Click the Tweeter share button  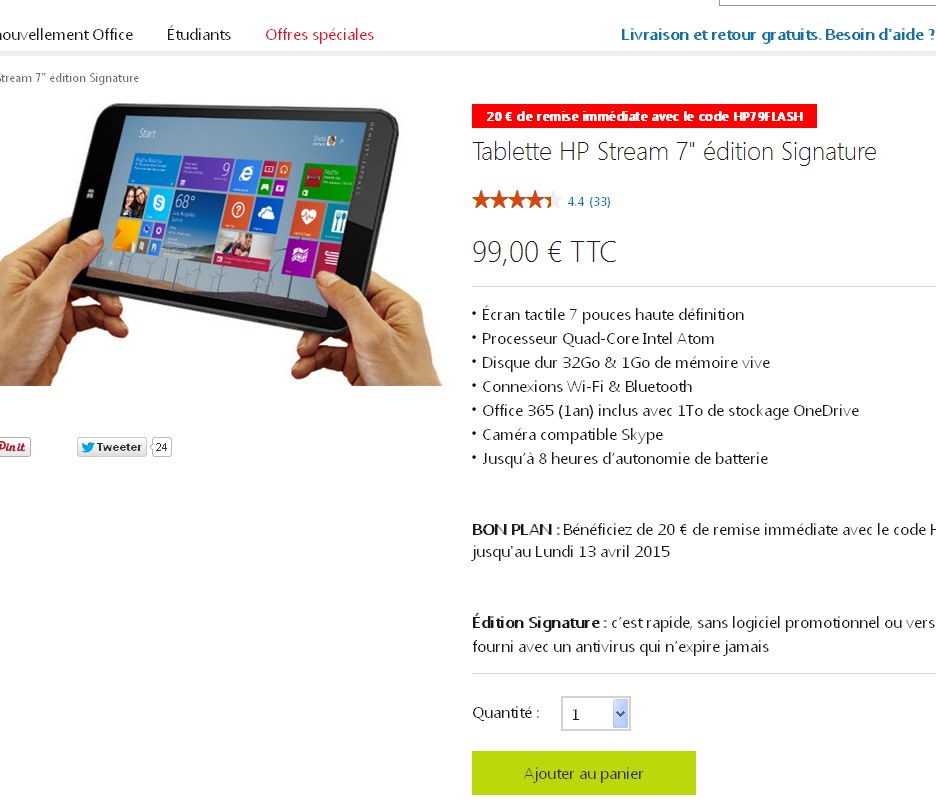(x=112, y=447)
